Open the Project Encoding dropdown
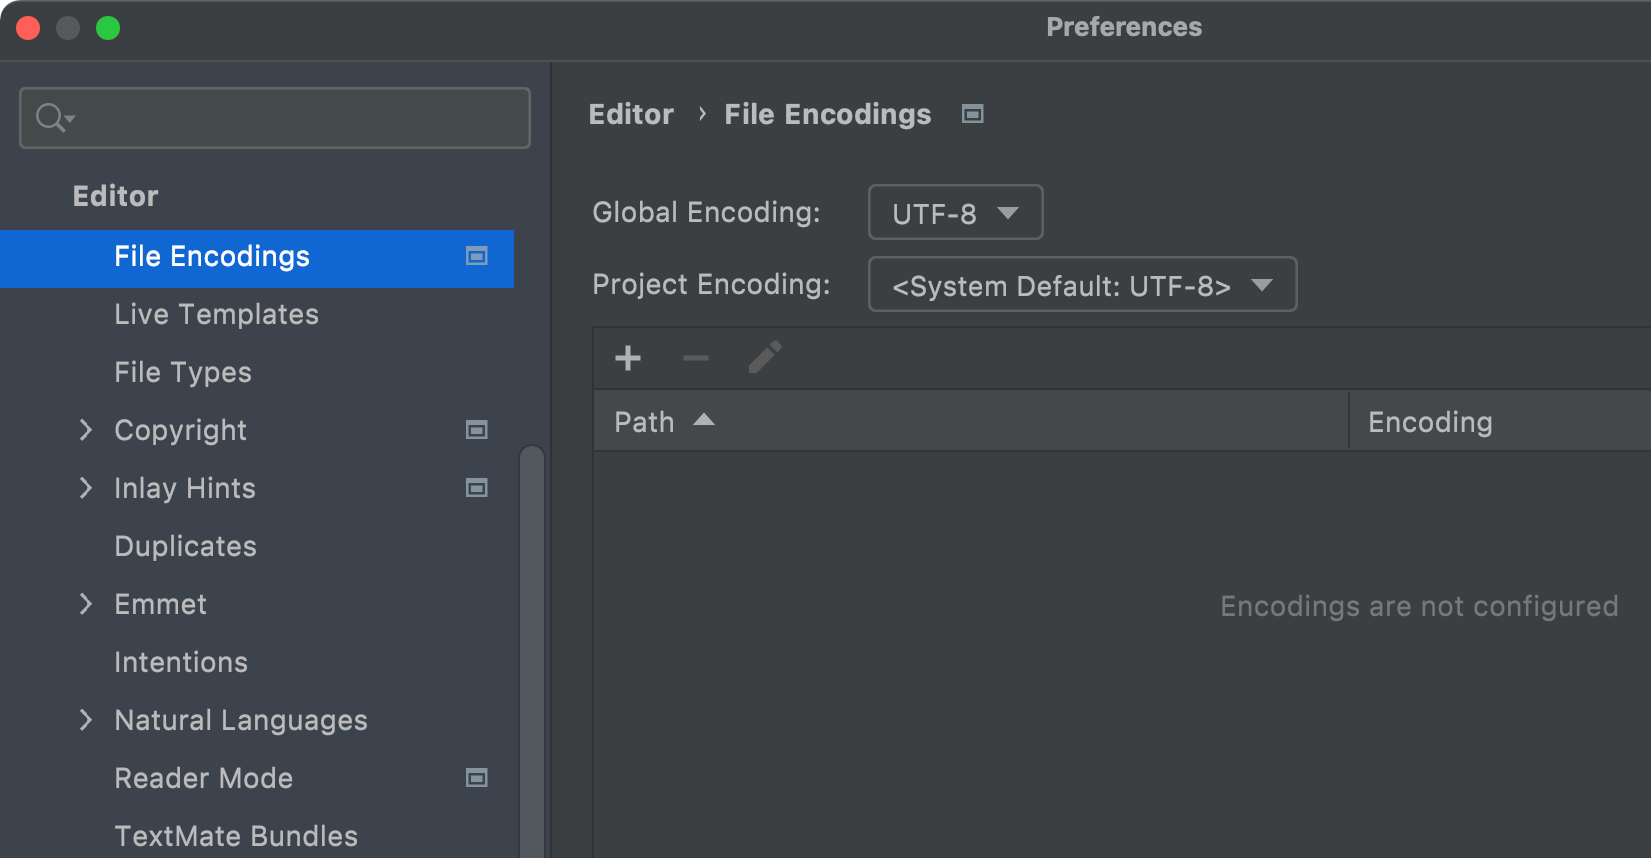Screen dimensions: 1651x858 point(1081,284)
